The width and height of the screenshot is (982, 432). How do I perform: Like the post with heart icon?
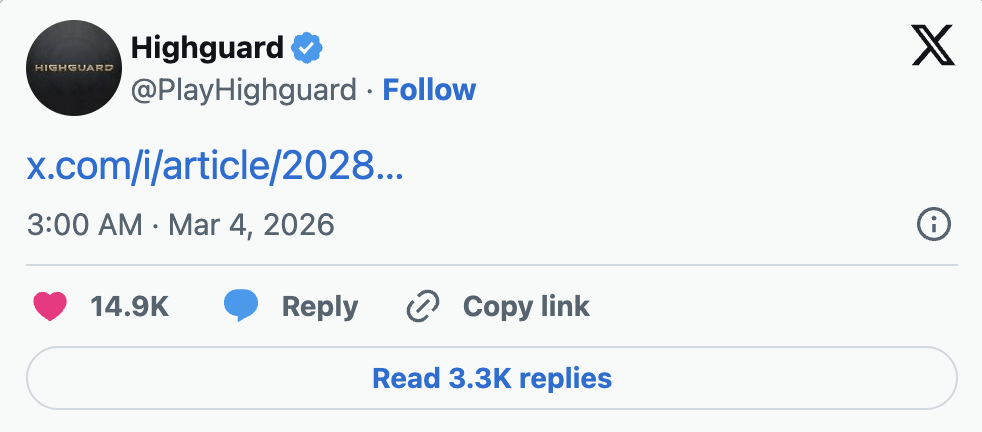coord(49,306)
